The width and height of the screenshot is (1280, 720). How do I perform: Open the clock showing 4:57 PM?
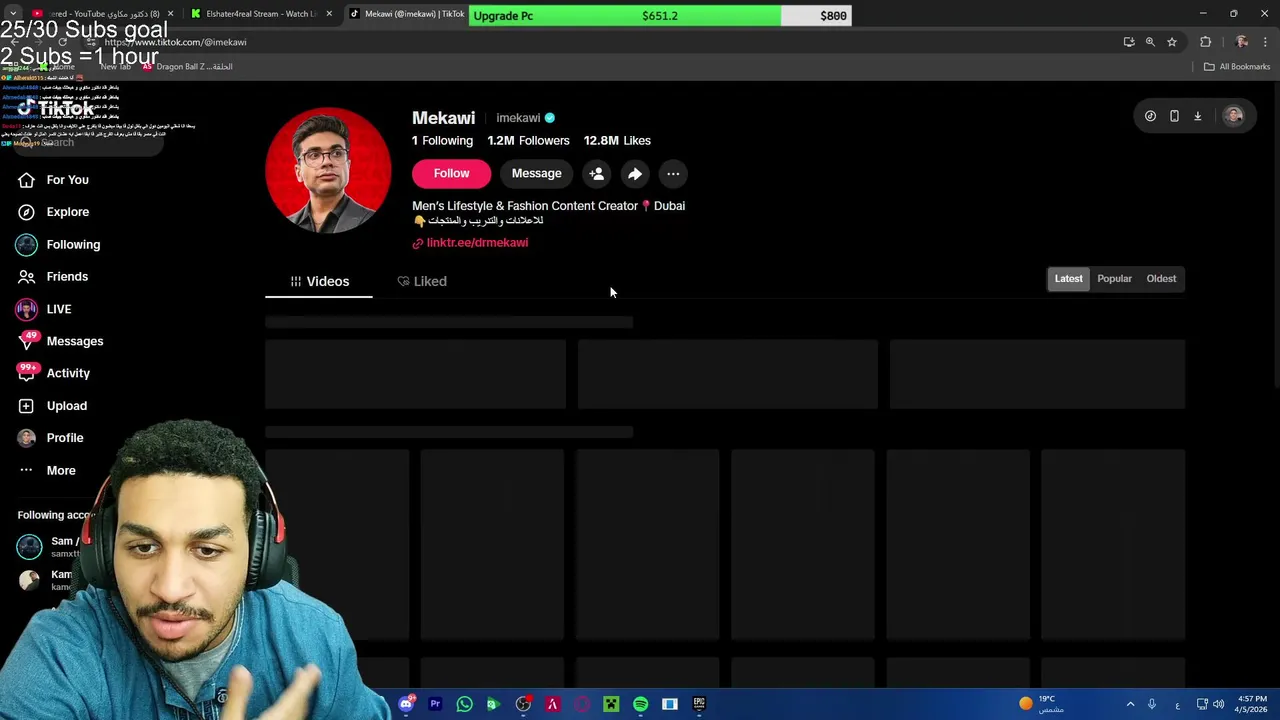pos(1252,704)
